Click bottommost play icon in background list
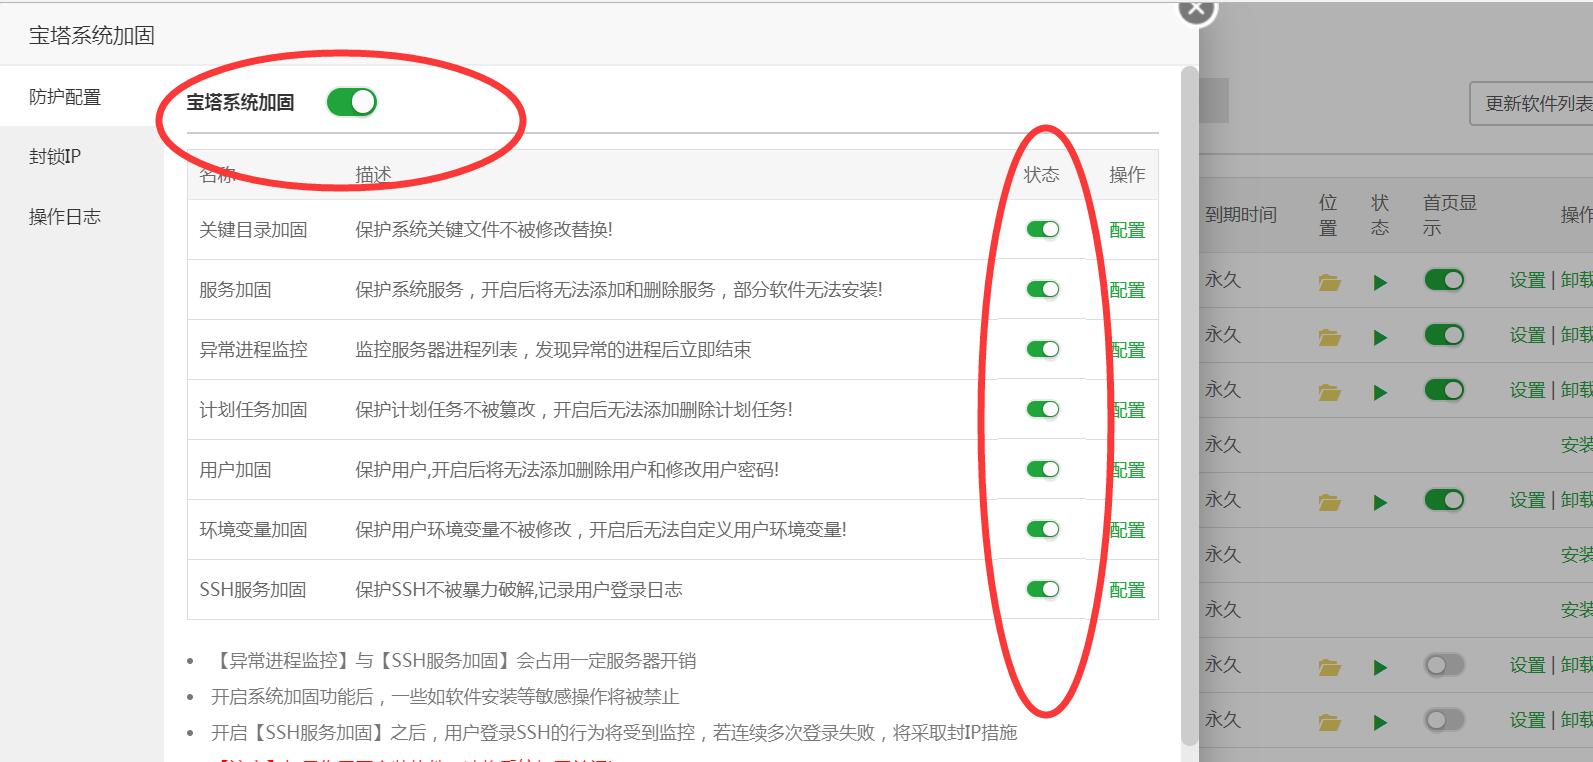Screen dimensions: 1593x762 [x=1381, y=723]
